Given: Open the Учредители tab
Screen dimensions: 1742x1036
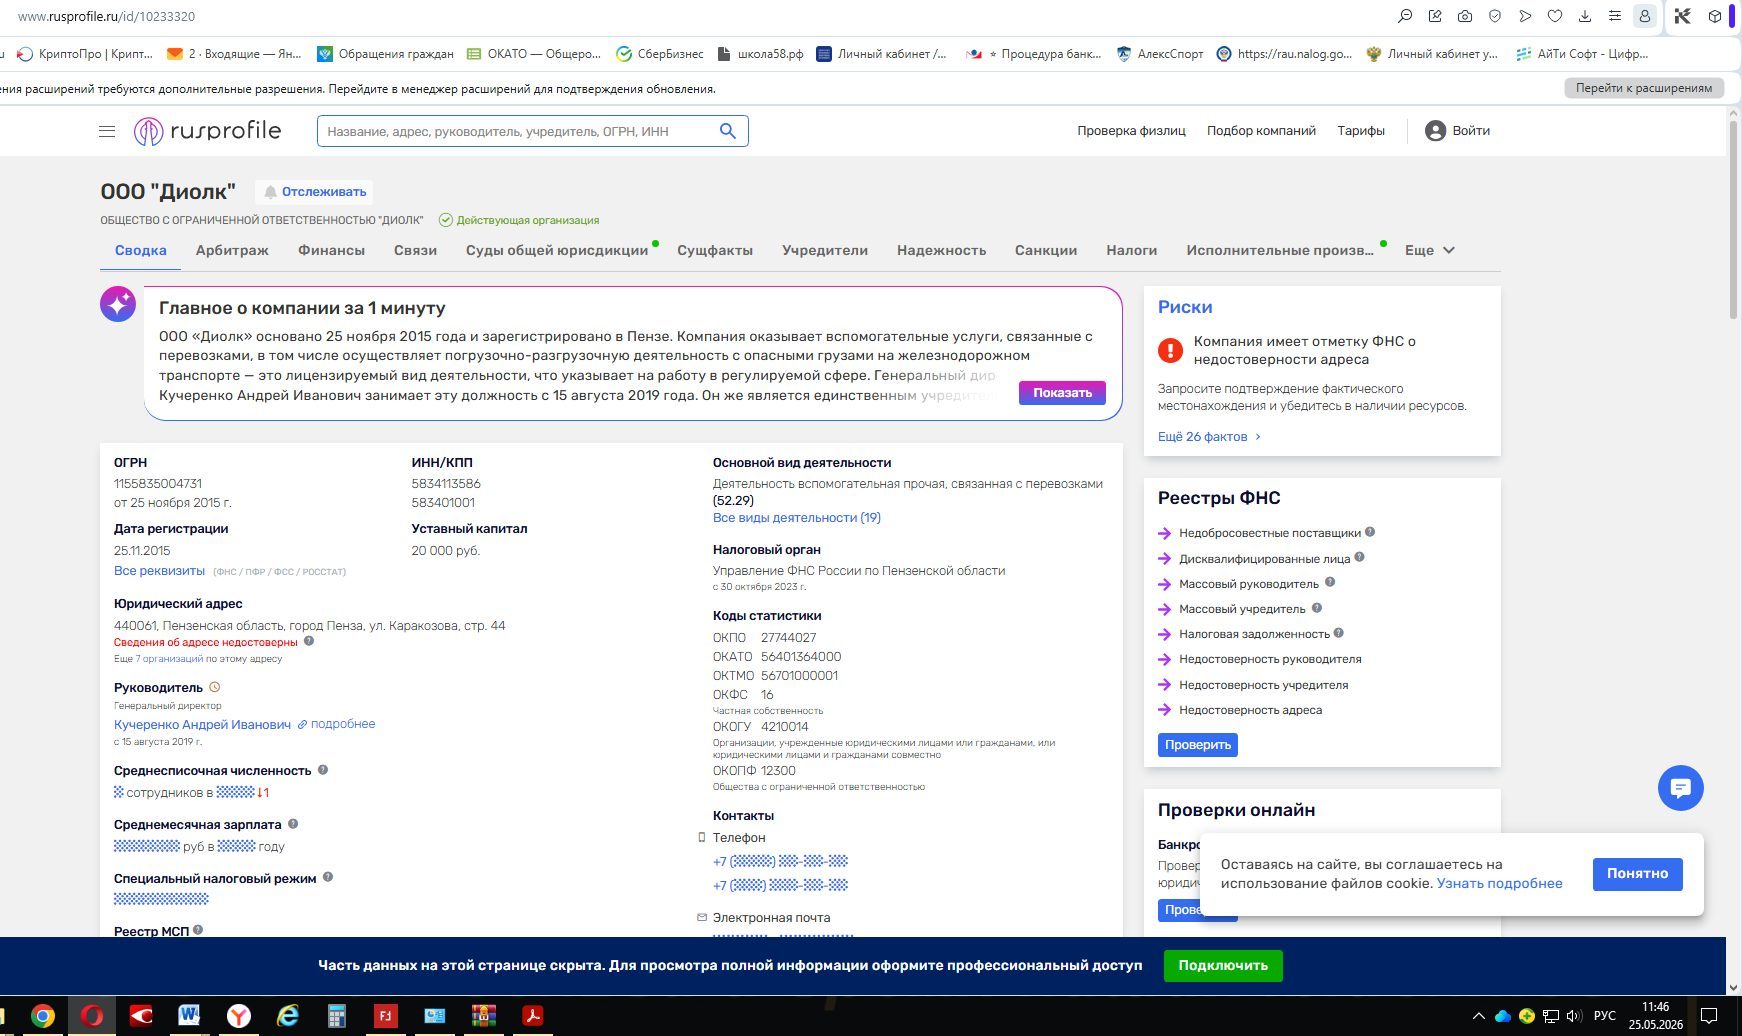Looking at the screenshot, I should pyautogui.click(x=825, y=250).
